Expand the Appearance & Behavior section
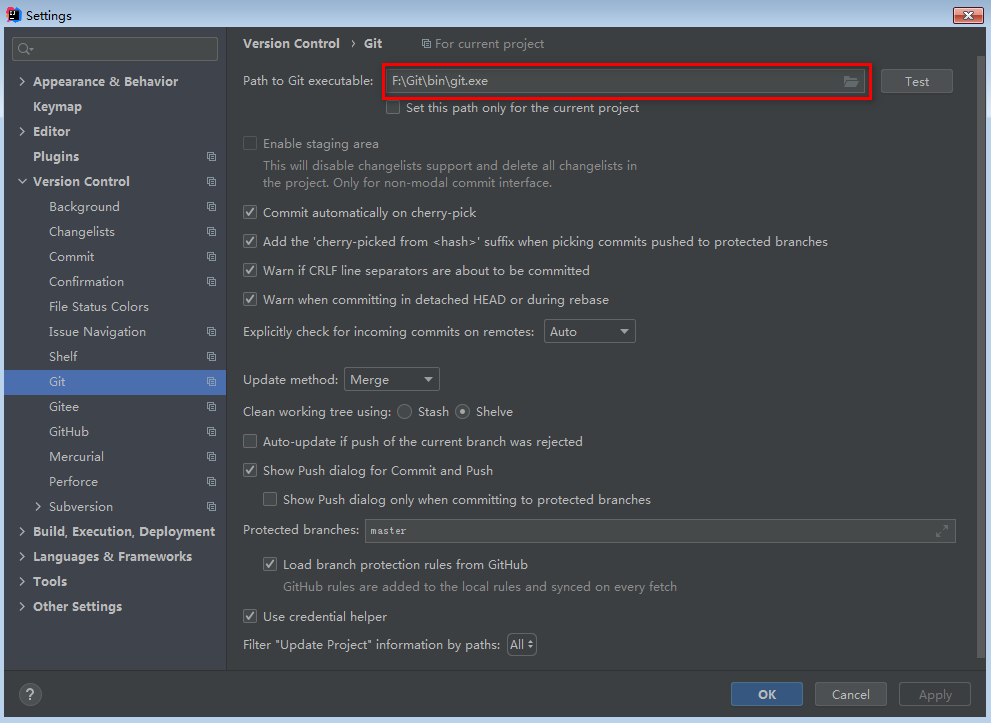 23,82
